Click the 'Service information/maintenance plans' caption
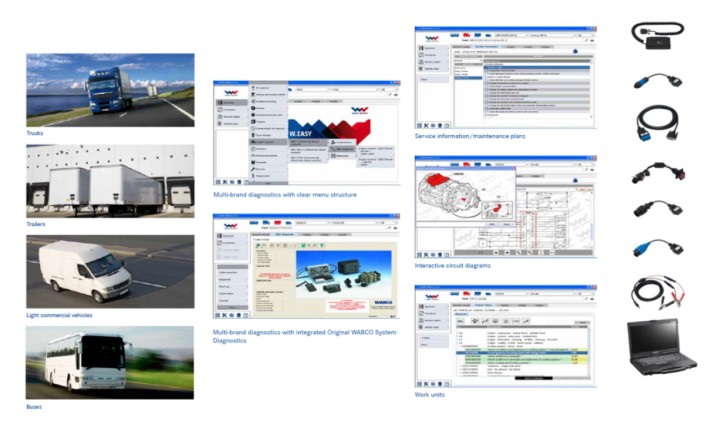The height and width of the screenshot is (428, 710). (x=469, y=136)
